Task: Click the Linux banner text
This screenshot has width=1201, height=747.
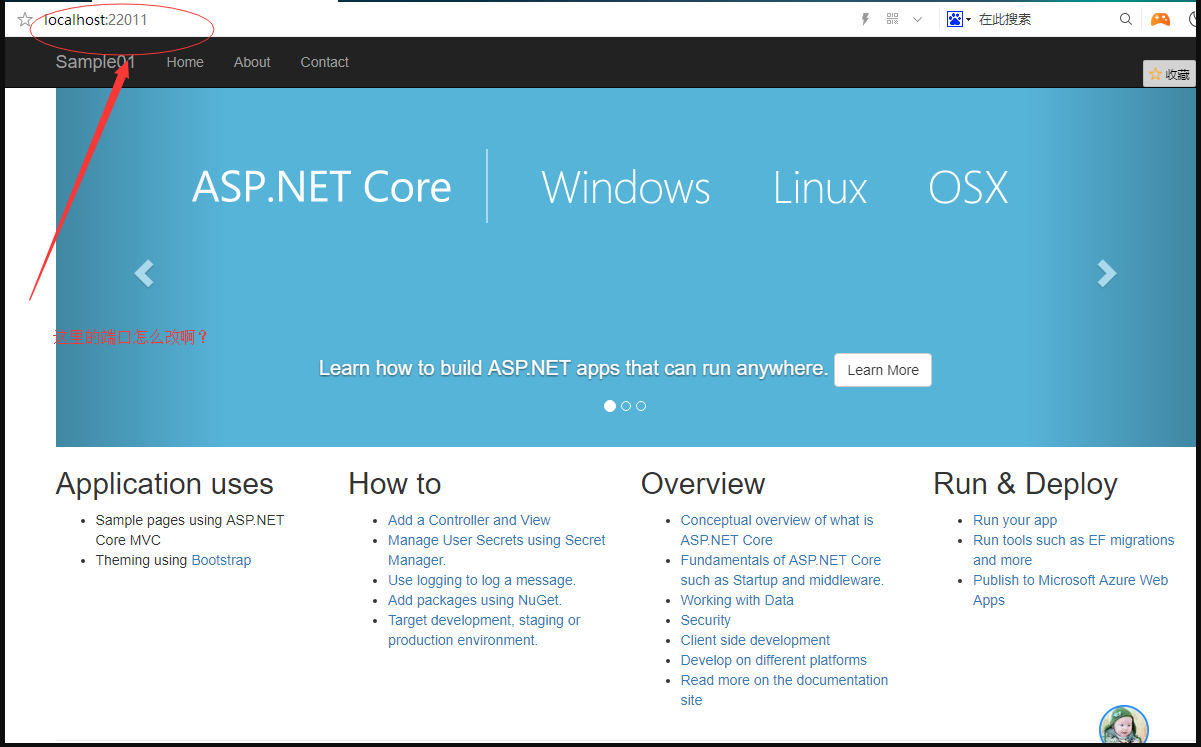Action: 820,187
